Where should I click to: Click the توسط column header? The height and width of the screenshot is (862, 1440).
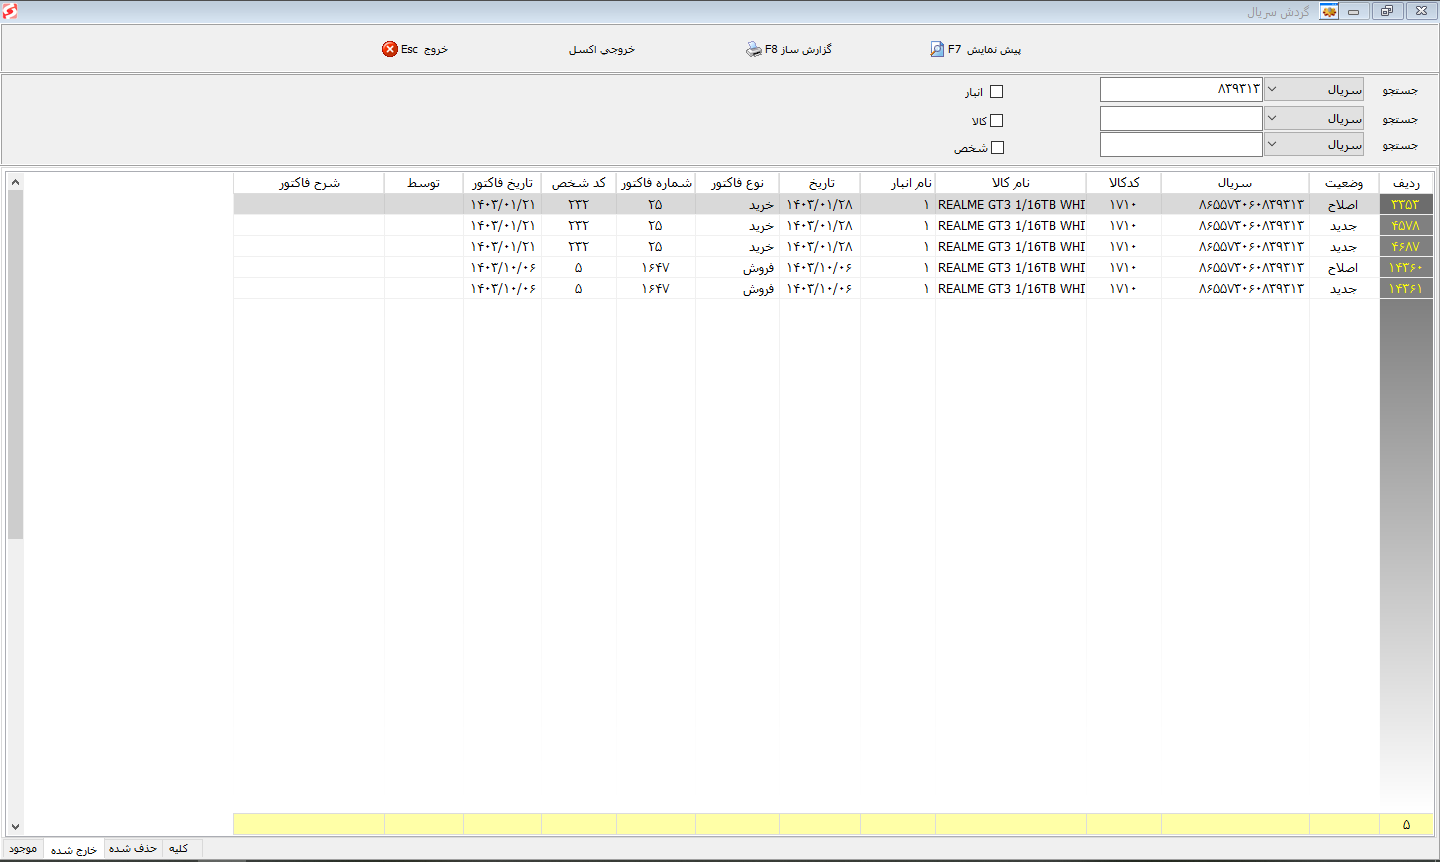pos(424,183)
